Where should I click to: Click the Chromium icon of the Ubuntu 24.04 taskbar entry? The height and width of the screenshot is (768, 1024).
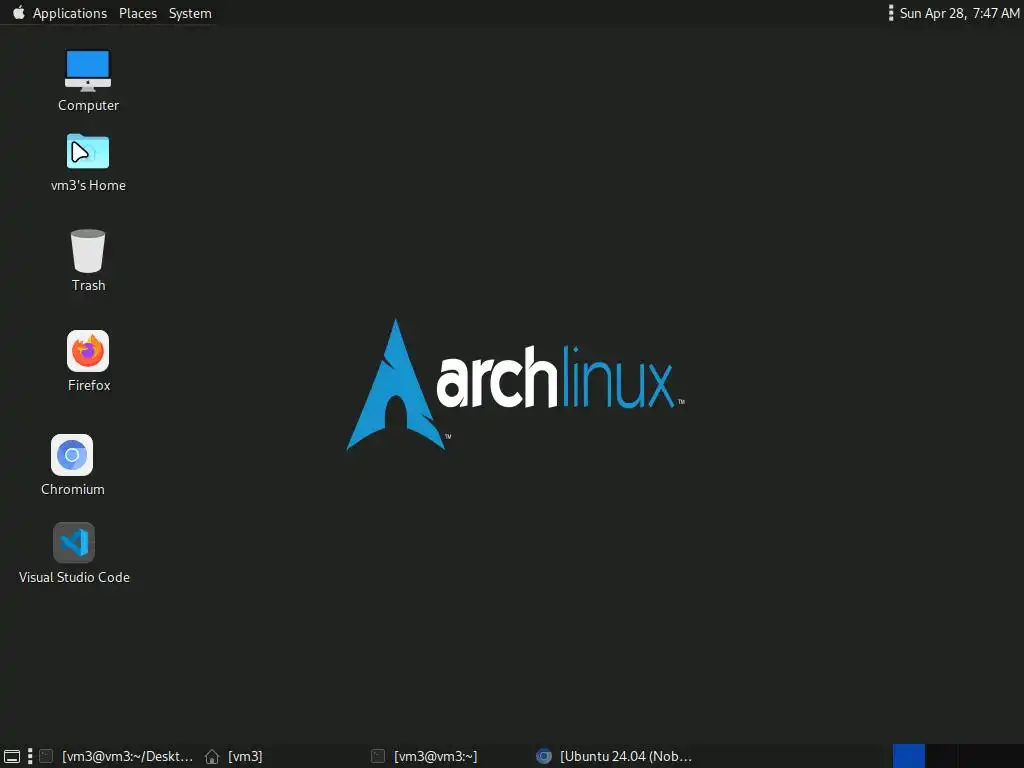point(543,756)
